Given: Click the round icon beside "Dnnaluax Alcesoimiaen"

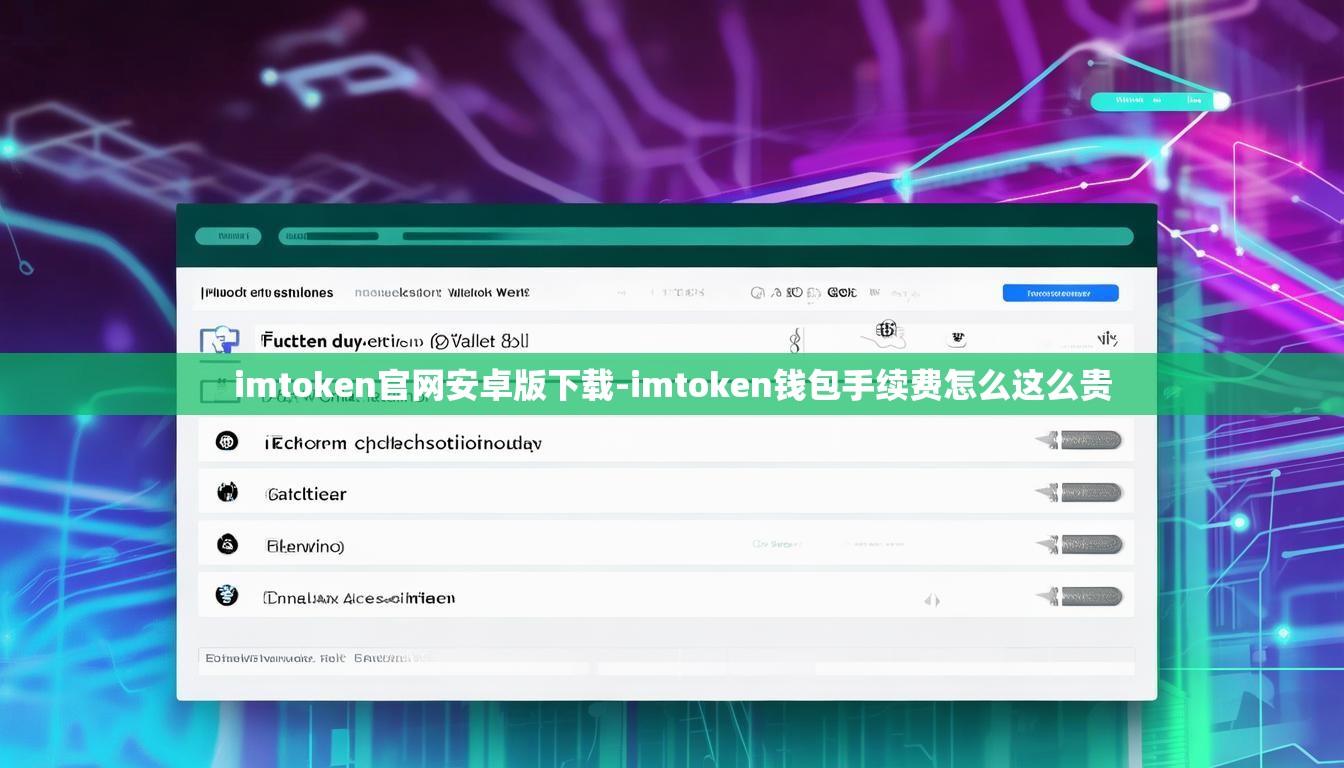Looking at the screenshot, I should [227, 596].
